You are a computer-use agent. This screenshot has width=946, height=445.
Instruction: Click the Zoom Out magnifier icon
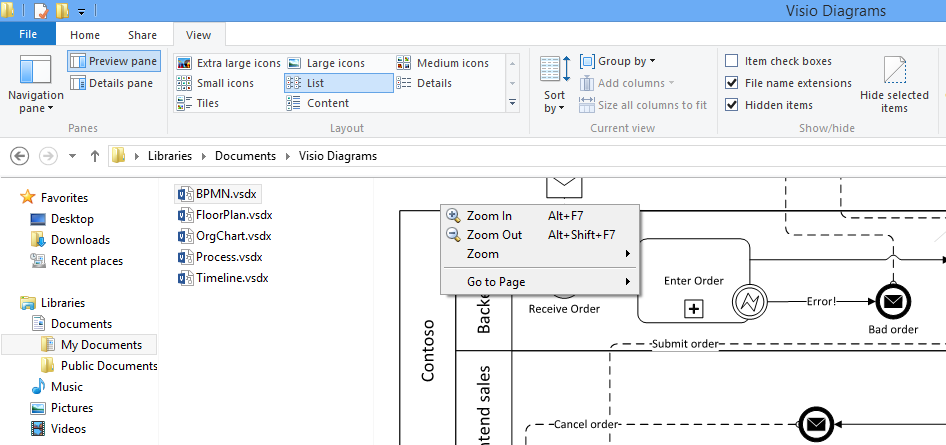point(453,235)
